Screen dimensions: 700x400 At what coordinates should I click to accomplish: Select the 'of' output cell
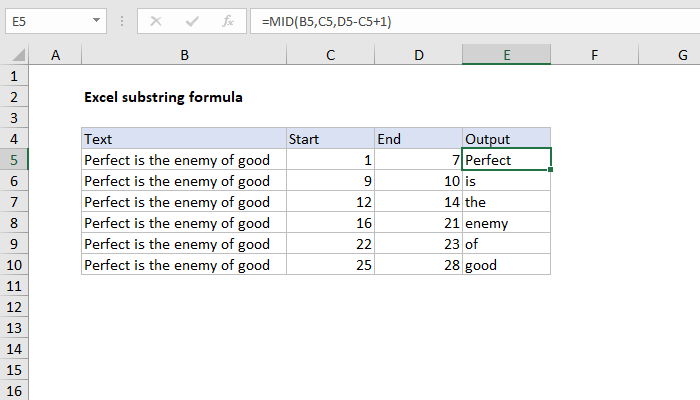coord(506,244)
